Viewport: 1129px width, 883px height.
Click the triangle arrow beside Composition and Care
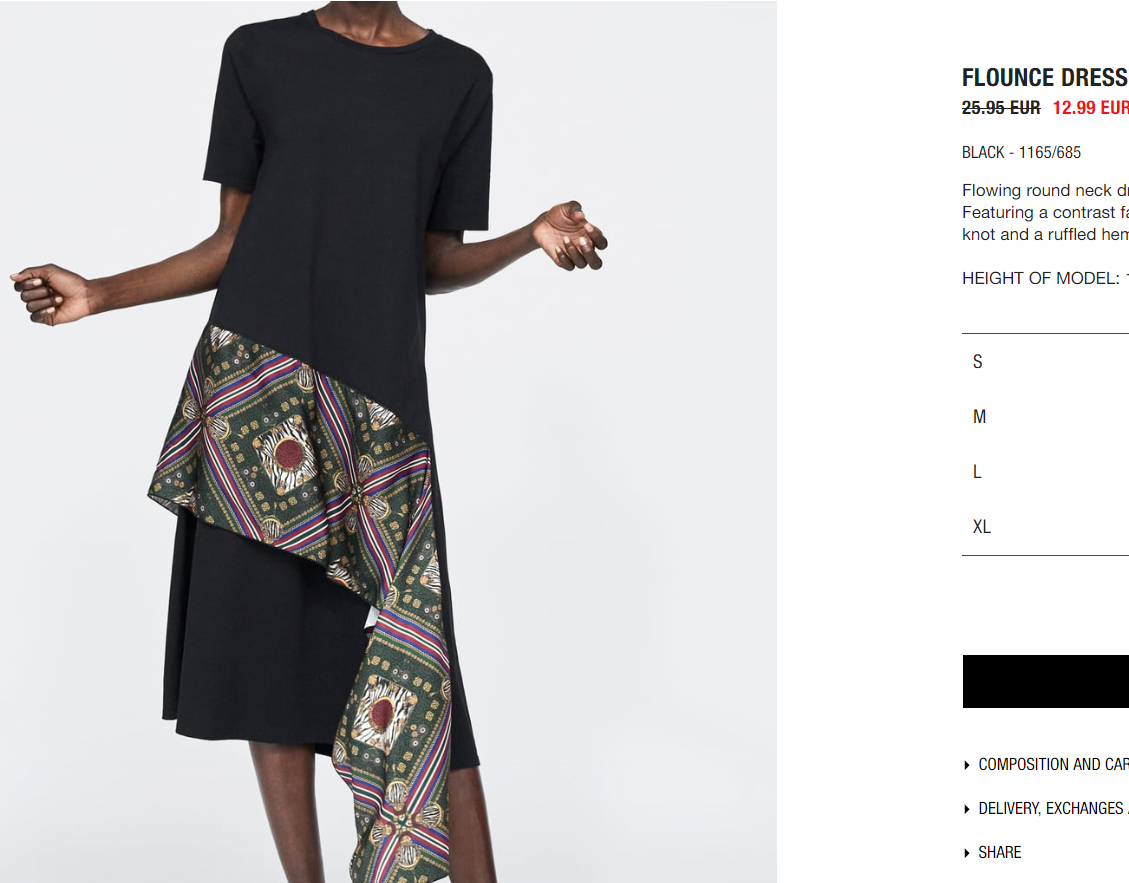tap(967, 765)
